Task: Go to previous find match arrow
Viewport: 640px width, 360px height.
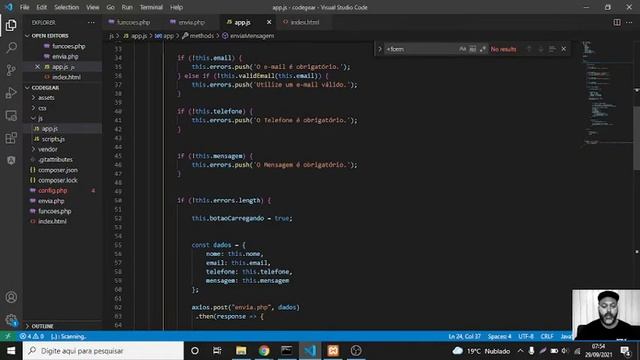Action: [529, 49]
